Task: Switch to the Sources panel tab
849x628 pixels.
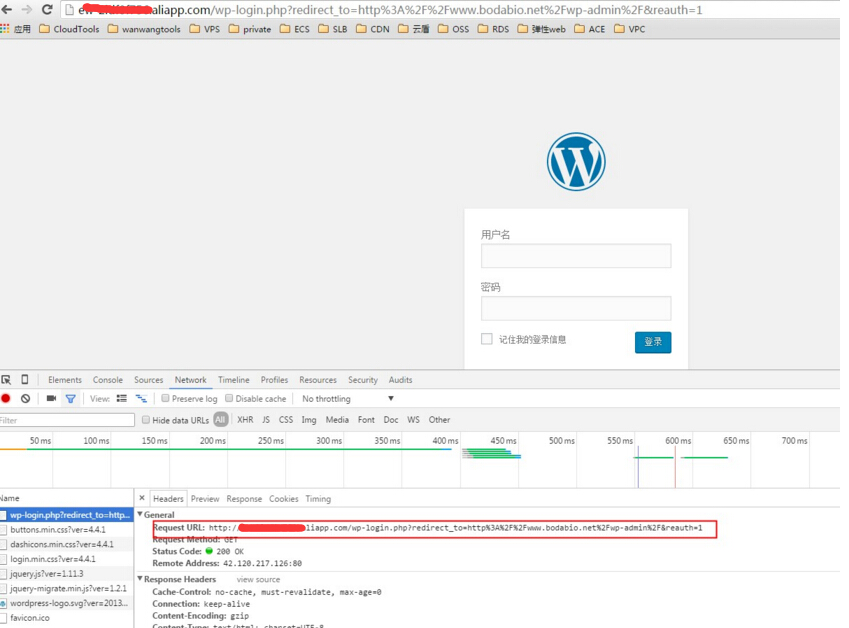Action: click(148, 380)
